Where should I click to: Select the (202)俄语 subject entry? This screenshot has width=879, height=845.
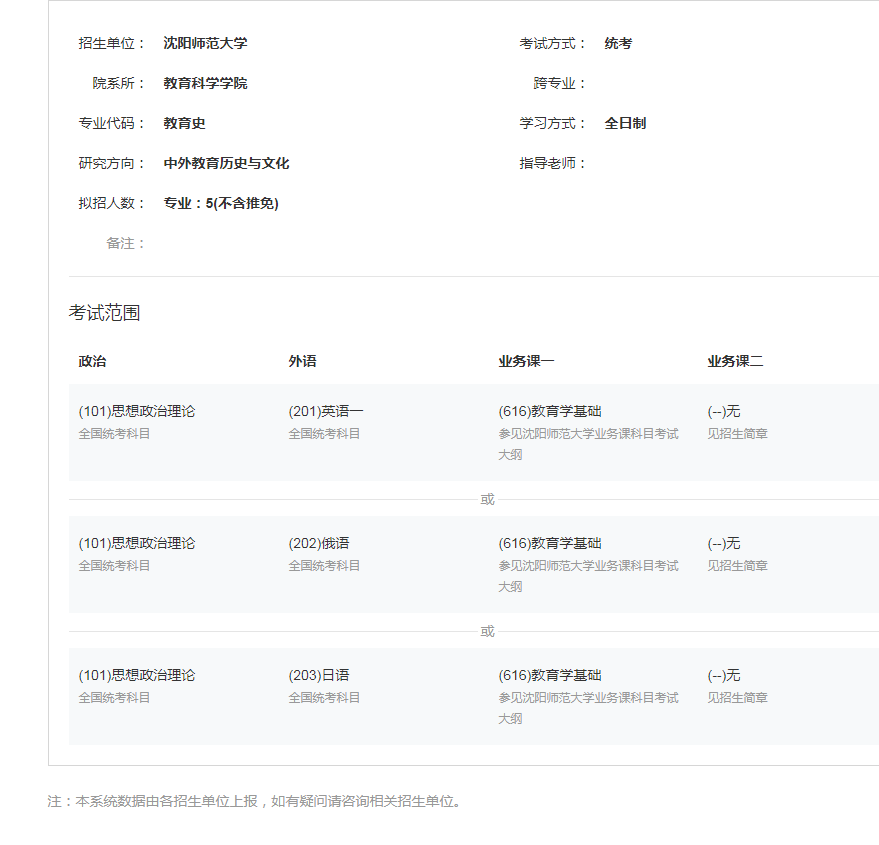pyautogui.click(x=319, y=543)
